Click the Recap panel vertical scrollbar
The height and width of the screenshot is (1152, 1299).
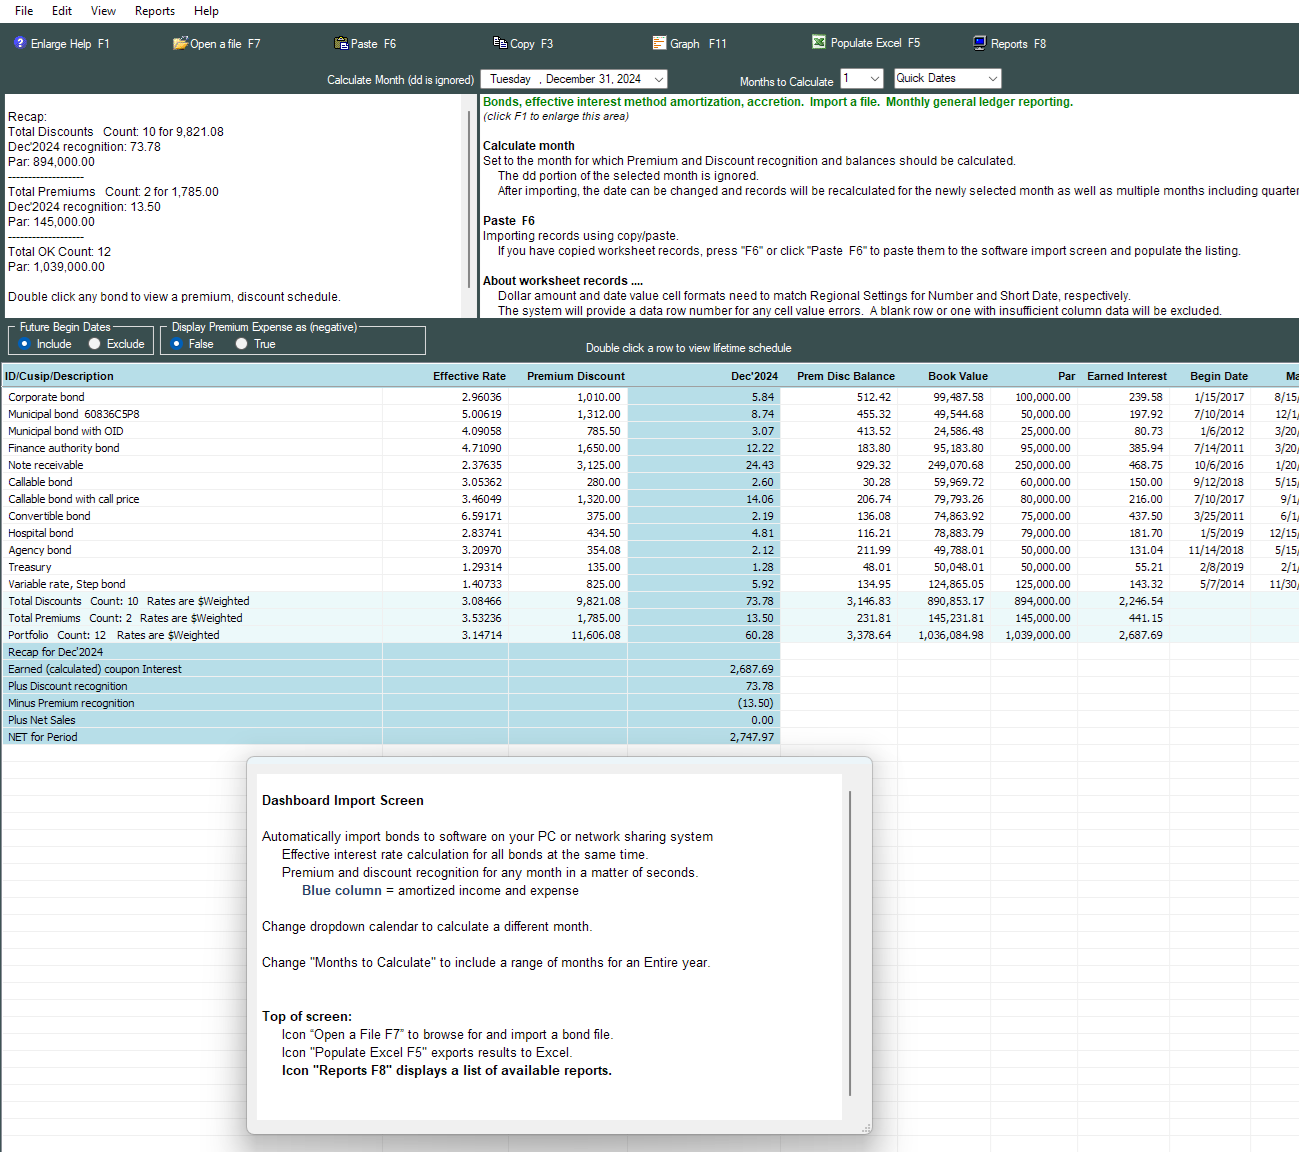point(469,200)
